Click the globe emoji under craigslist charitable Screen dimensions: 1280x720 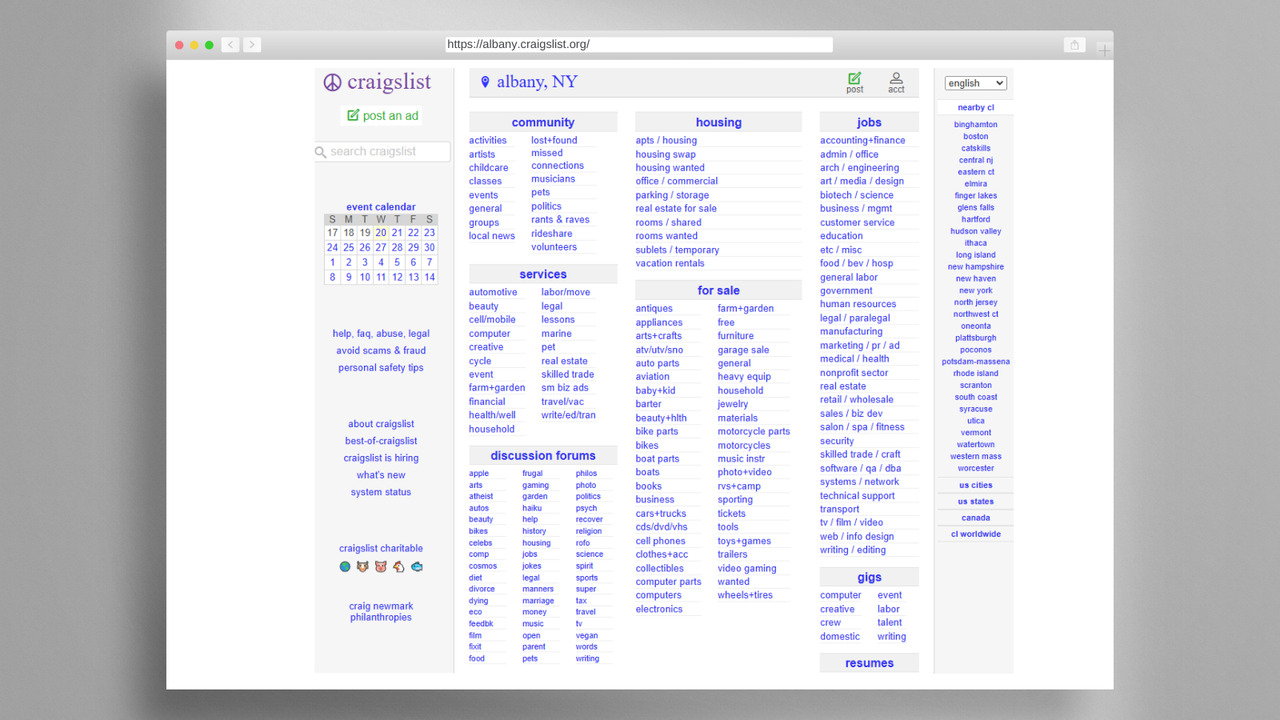point(345,566)
